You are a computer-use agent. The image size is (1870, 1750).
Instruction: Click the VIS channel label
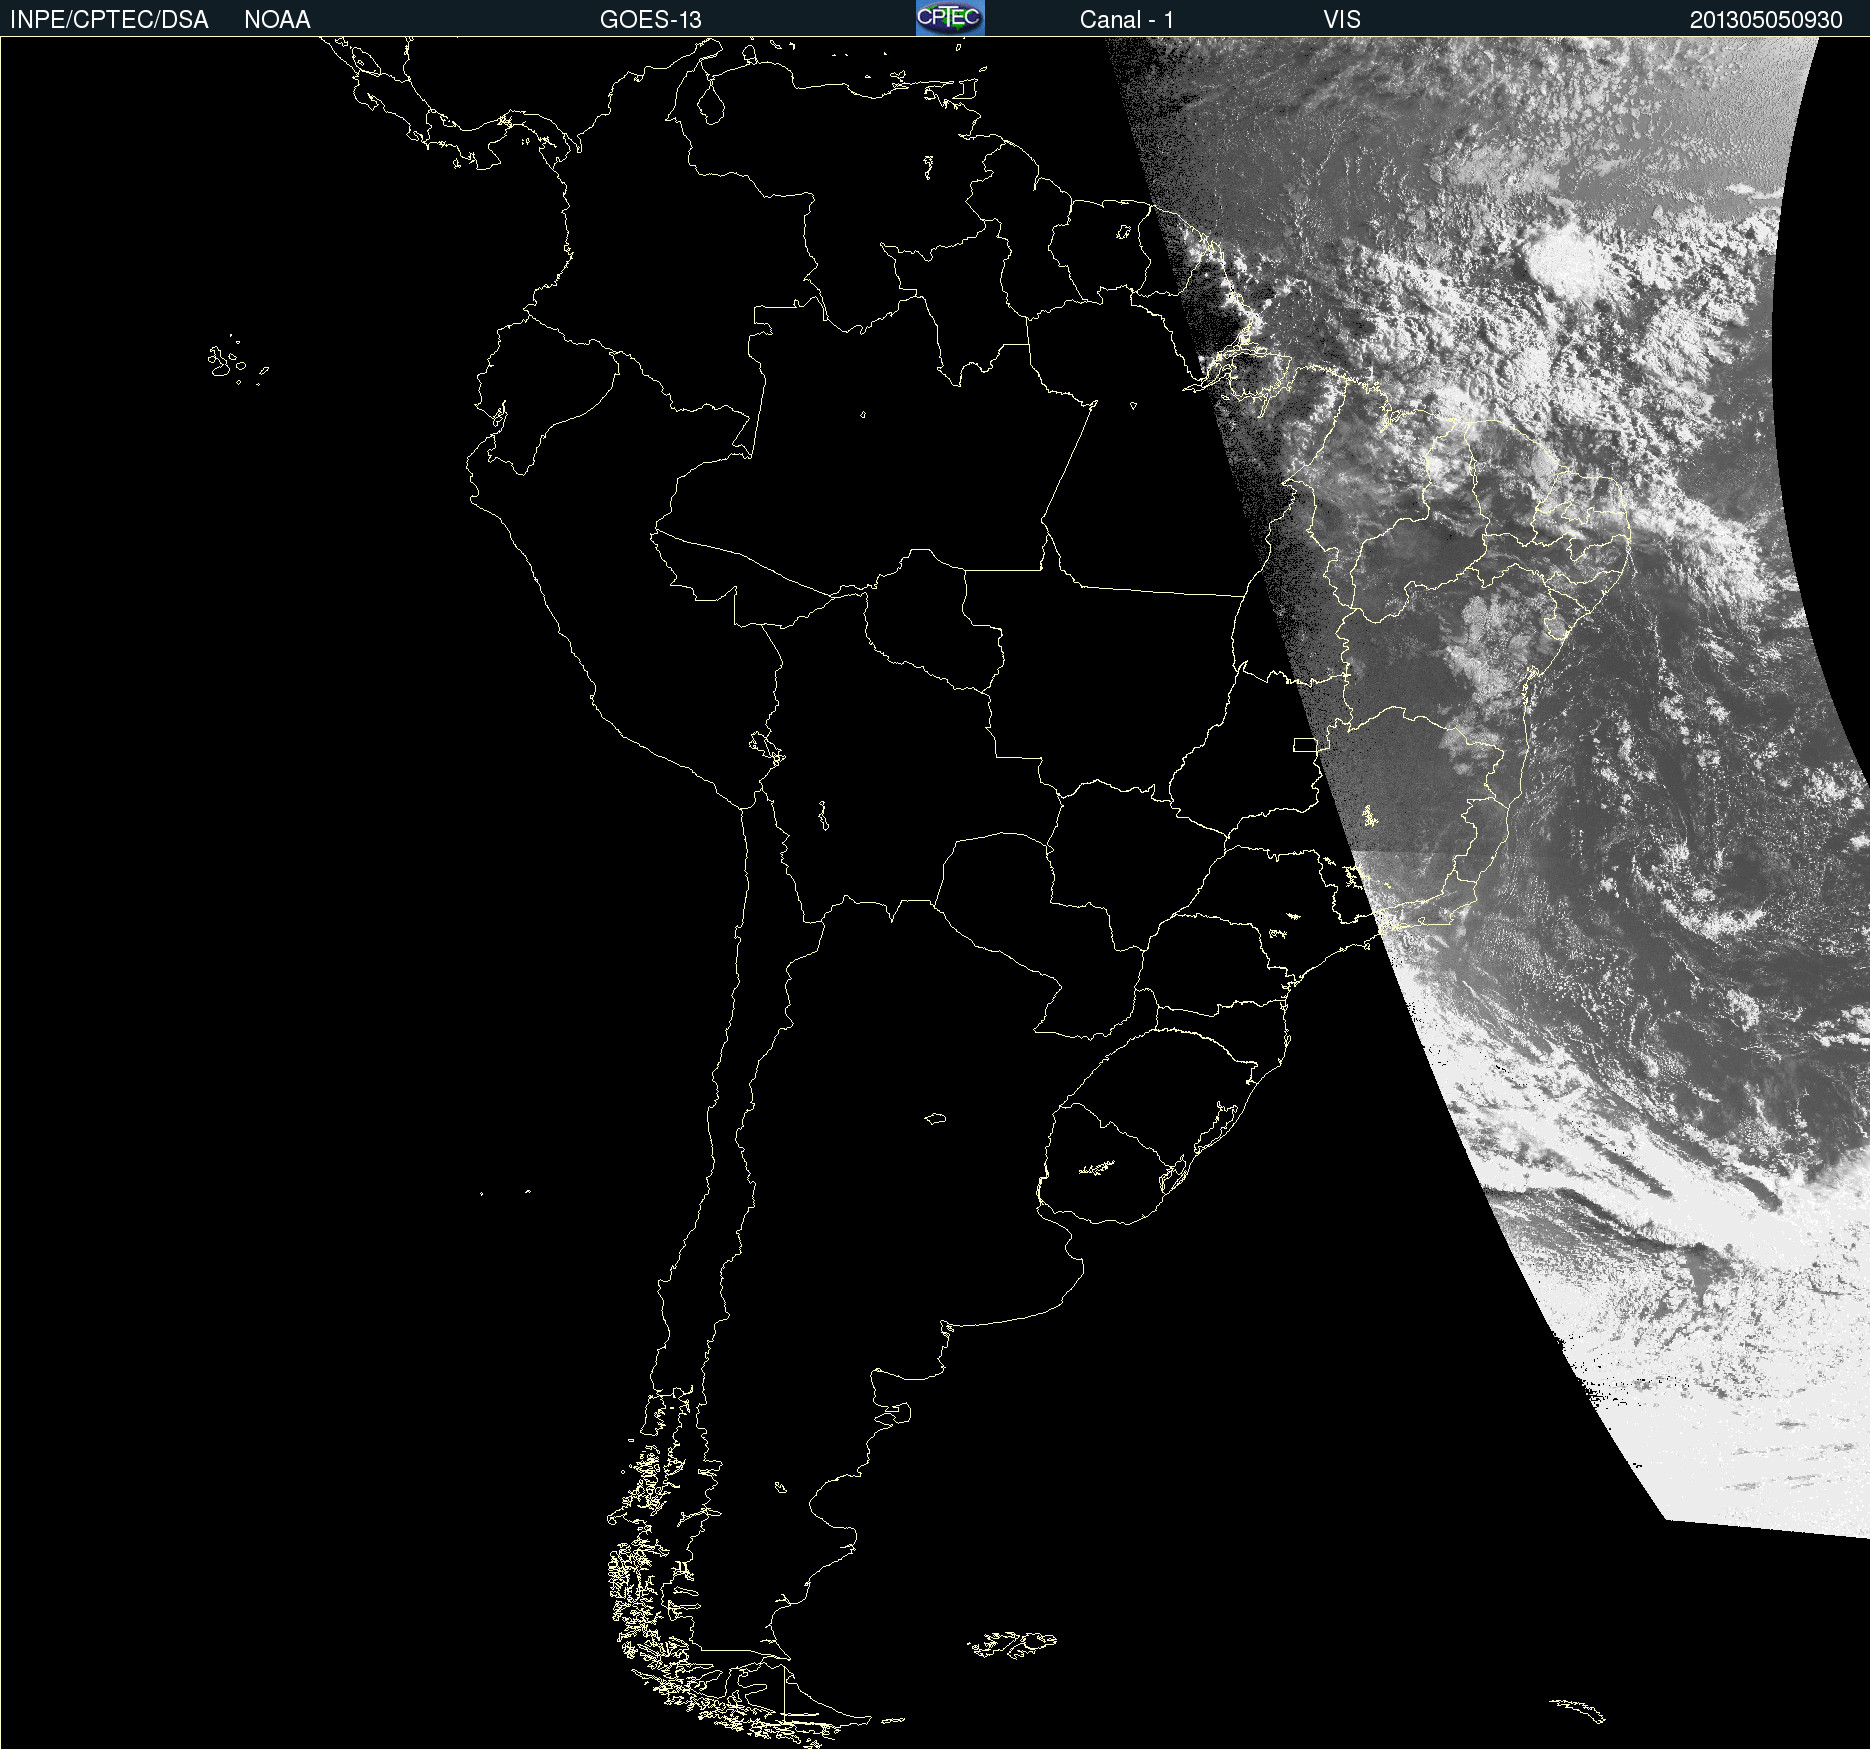[1342, 20]
